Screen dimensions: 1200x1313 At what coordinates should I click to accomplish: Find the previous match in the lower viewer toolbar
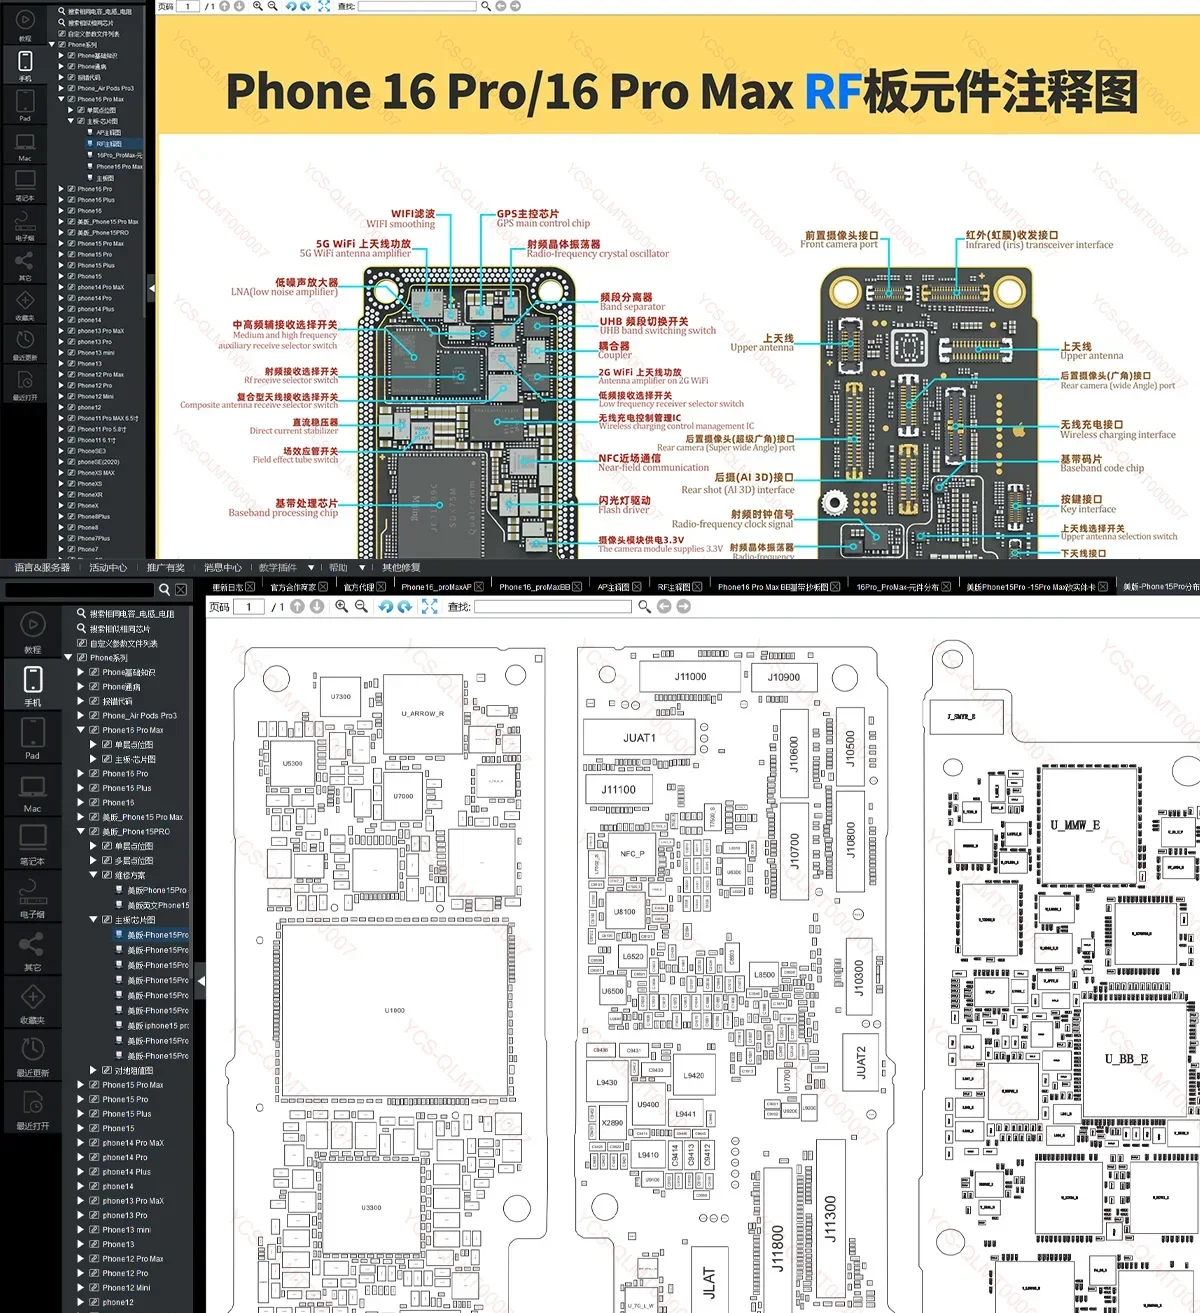[x=664, y=607]
